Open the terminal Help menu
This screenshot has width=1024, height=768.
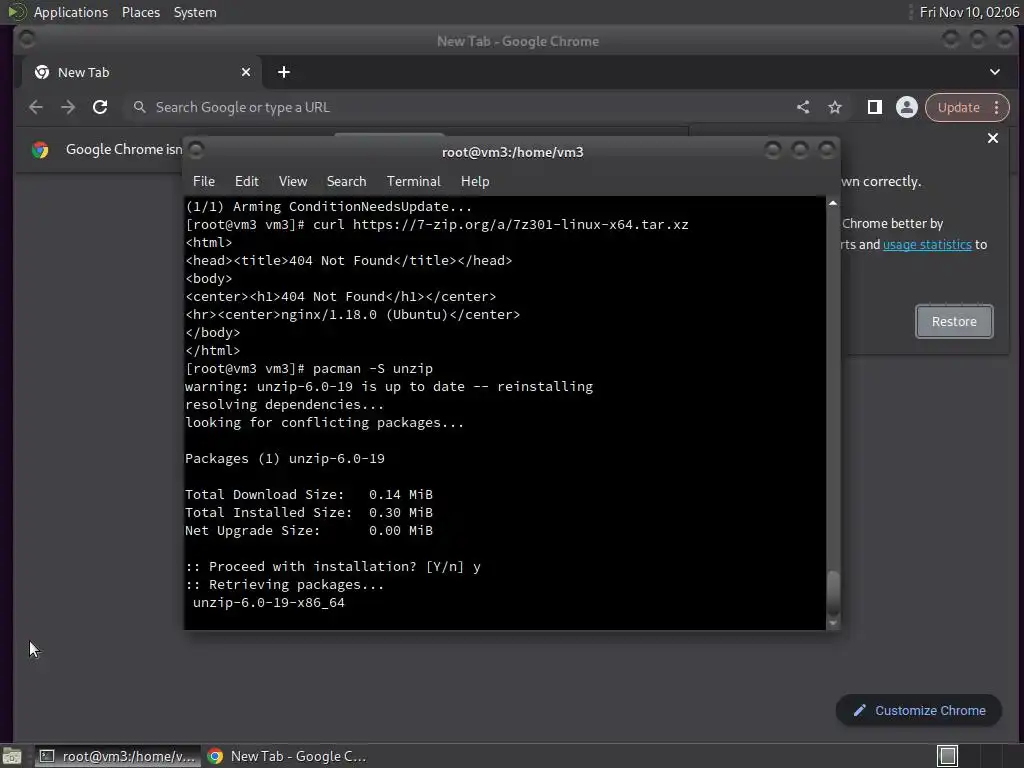[x=475, y=181]
